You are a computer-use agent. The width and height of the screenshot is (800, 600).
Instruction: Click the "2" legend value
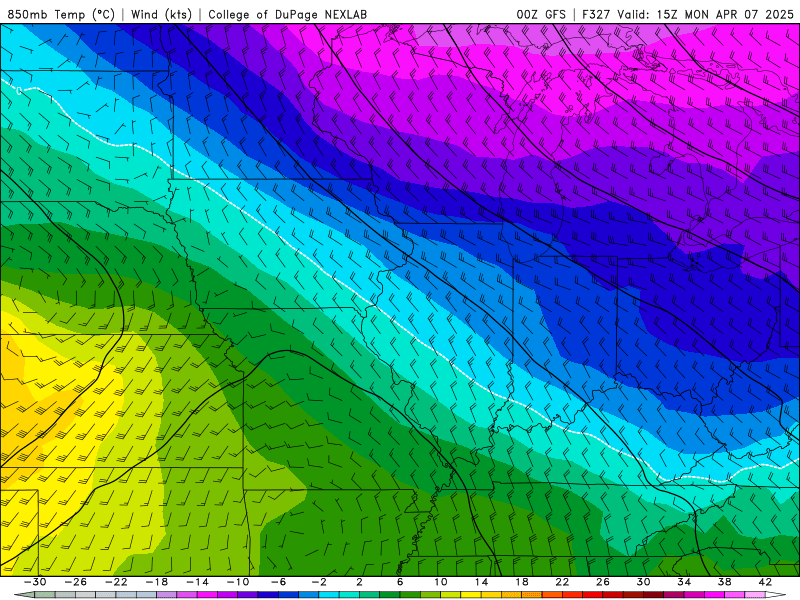pos(360,582)
